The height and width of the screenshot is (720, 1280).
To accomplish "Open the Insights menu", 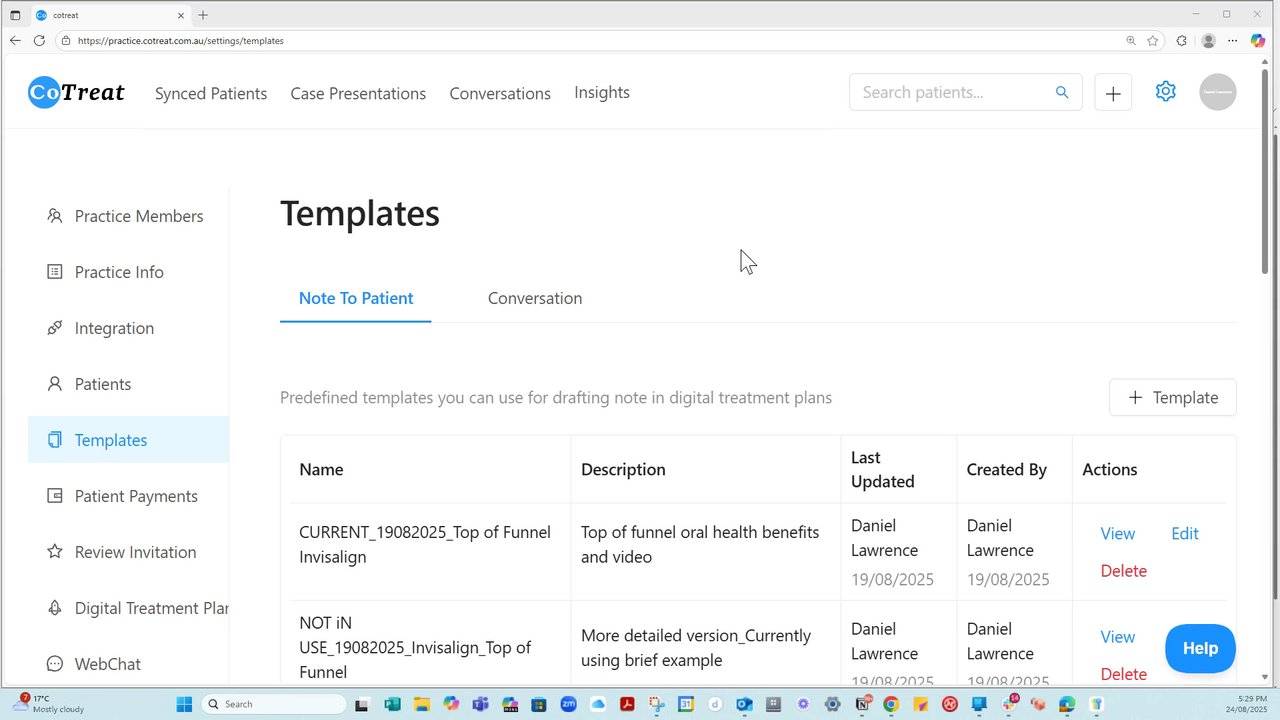I will (602, 92).
